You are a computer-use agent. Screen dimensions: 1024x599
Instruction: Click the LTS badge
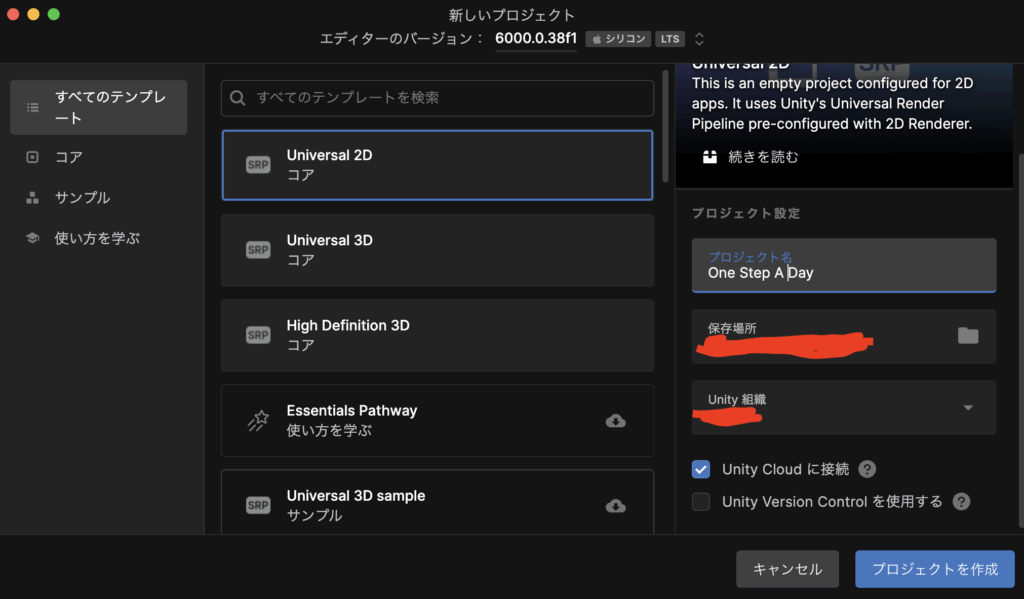tap(670, 39)
